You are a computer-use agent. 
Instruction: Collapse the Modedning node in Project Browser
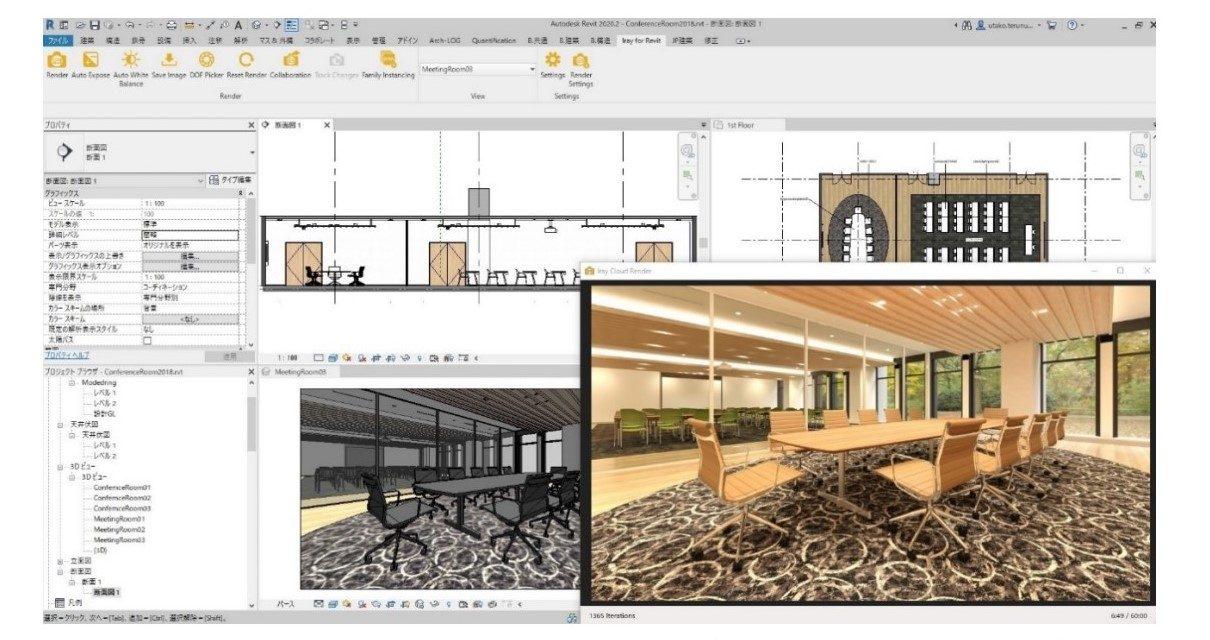pyautogui.click(x=71, y=383)
